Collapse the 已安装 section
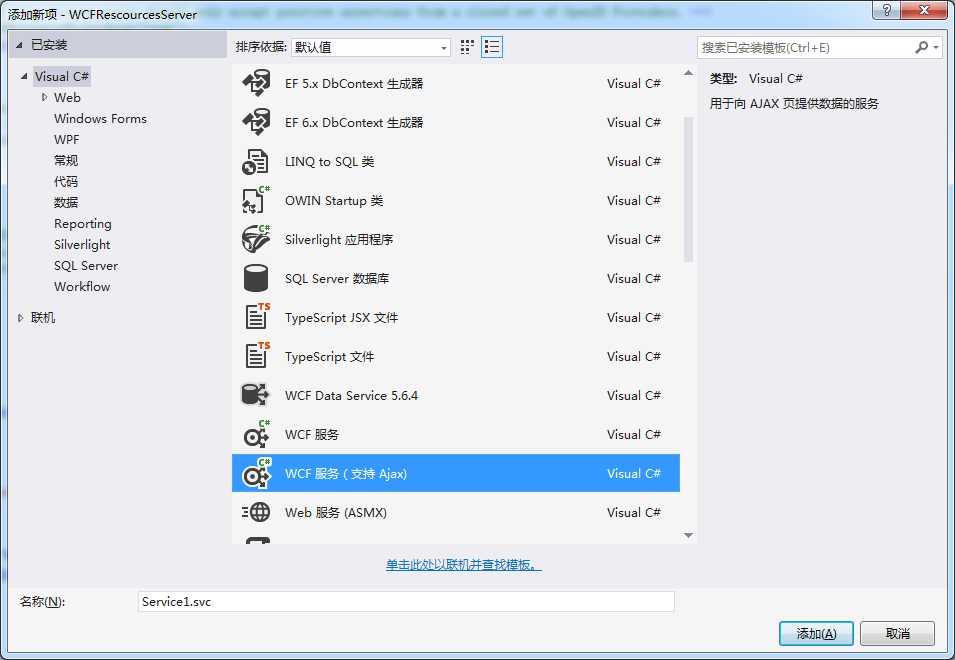The image size is (955, 660). pyautogui.click(x=19, y=45)
